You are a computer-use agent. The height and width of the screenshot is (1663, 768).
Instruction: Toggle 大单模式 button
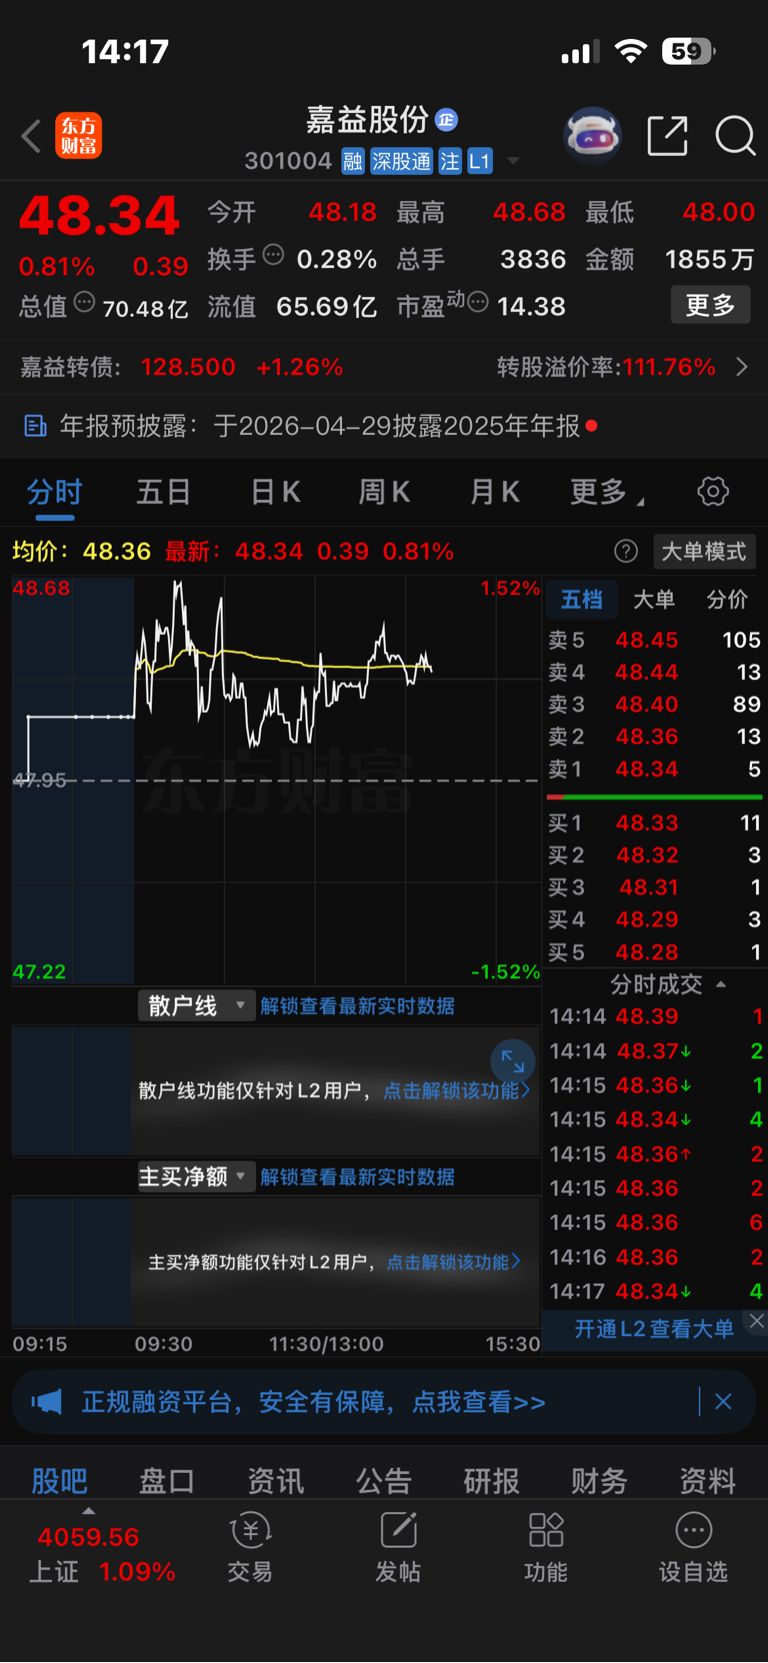coord(704,551)
